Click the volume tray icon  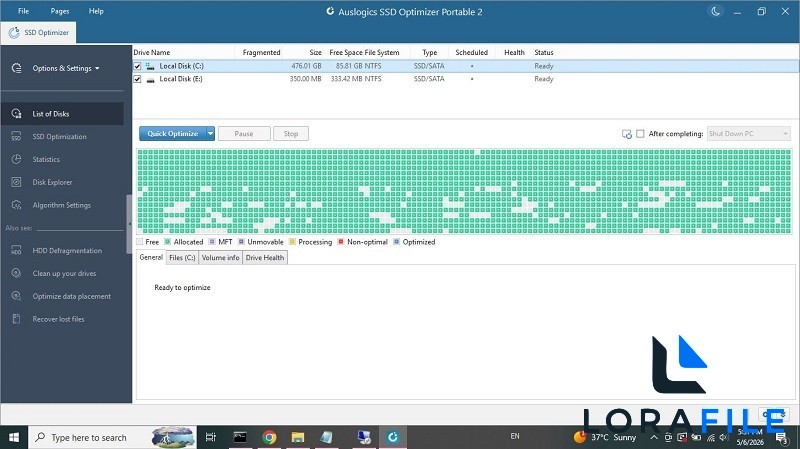click(x=723, y=437)
